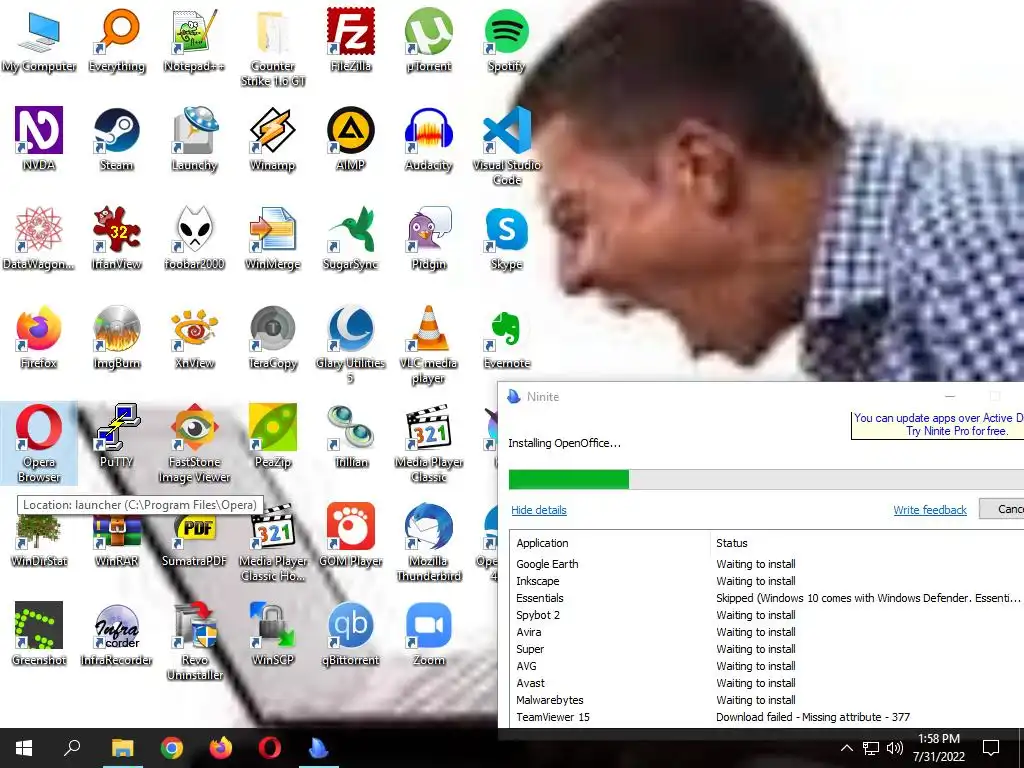Select the AIMP desktop icon
Image resolution: width=1024 pixels, height=768 pixels.
point(351,140)
